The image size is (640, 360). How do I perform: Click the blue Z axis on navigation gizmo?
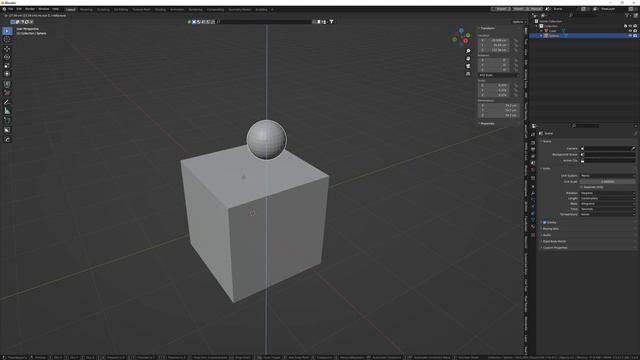click(x=461, y=31)
